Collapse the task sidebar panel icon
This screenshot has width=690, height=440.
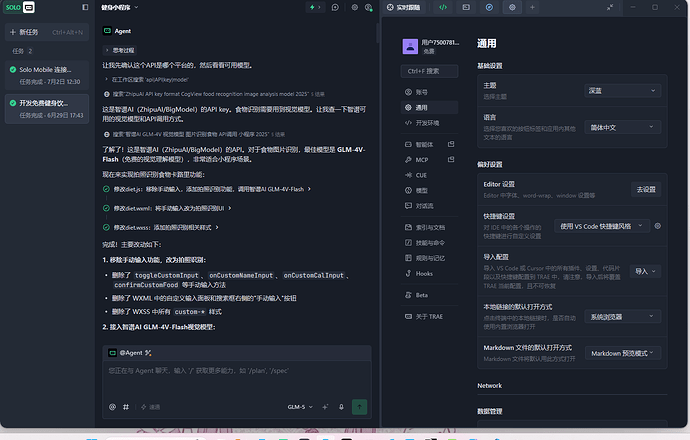[85, 7]
